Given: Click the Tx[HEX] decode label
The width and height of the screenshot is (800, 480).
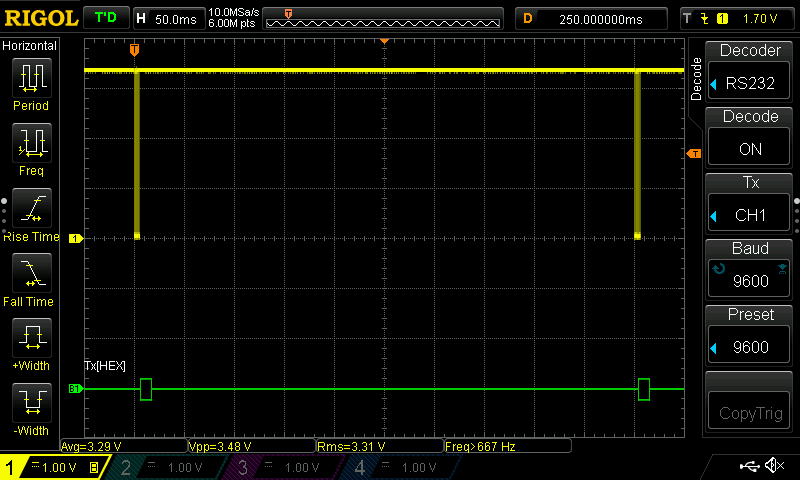Looking at the screenshot, I should coord(105,365).
